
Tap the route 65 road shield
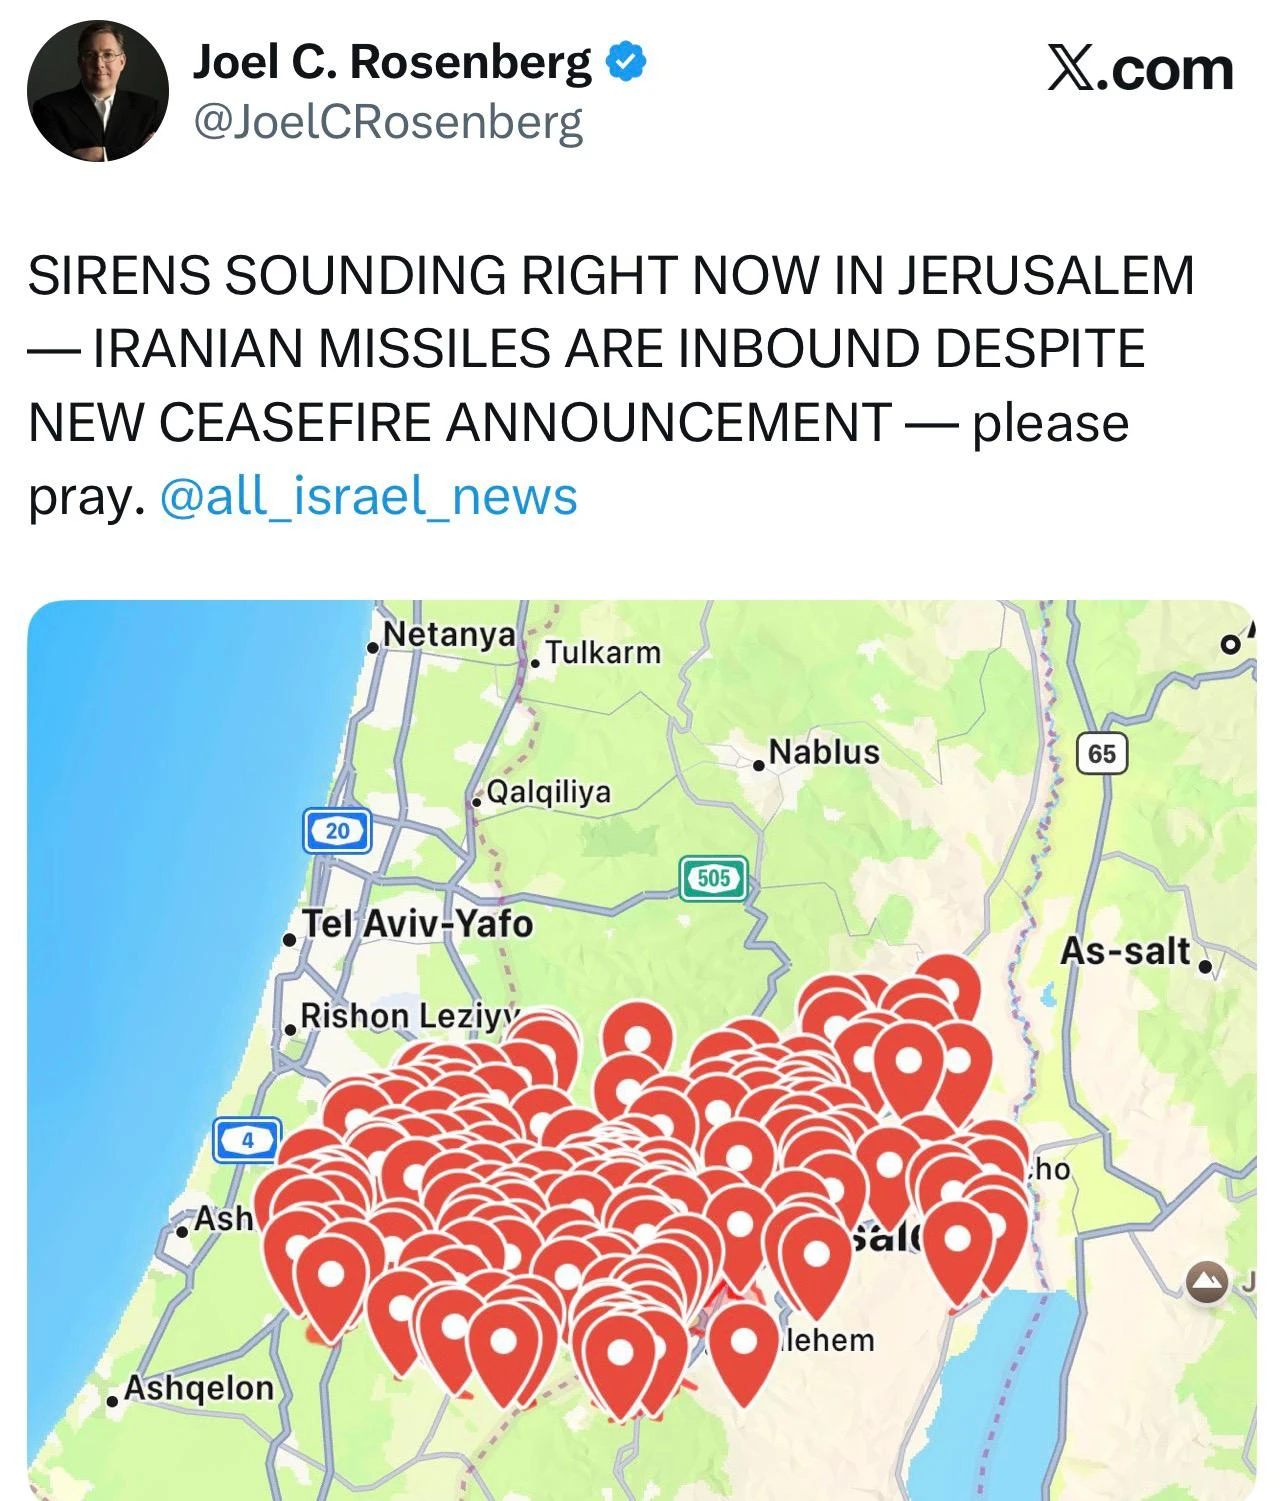[1101, 753]
